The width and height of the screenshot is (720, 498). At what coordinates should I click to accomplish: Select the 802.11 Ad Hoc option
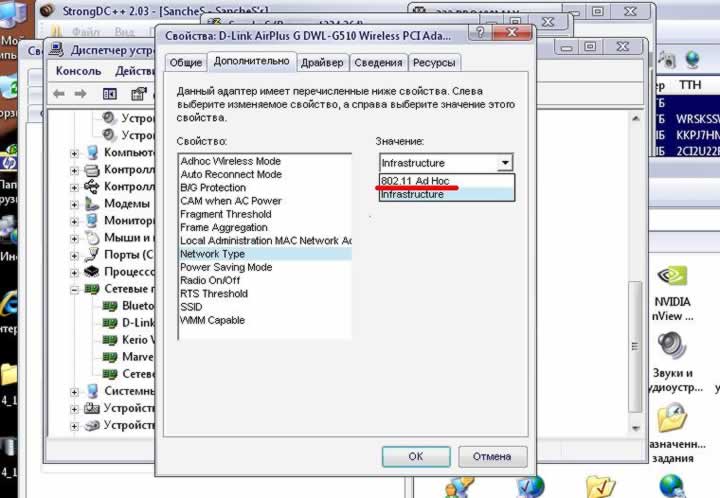click(x=446, y=180)
